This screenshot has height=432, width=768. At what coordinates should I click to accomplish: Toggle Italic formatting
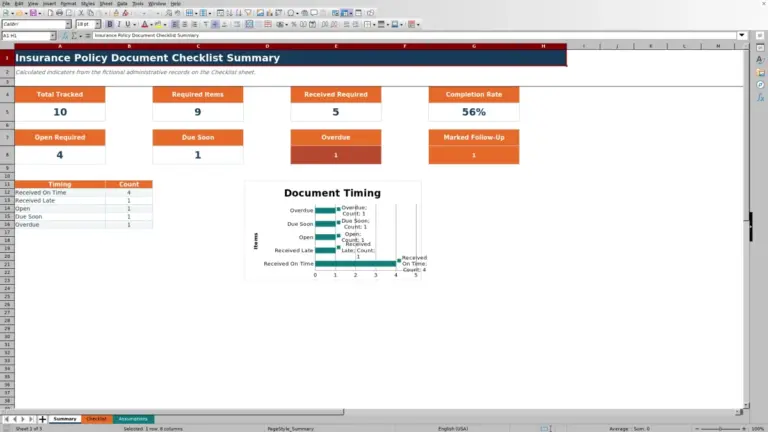(x=119, y=24)
